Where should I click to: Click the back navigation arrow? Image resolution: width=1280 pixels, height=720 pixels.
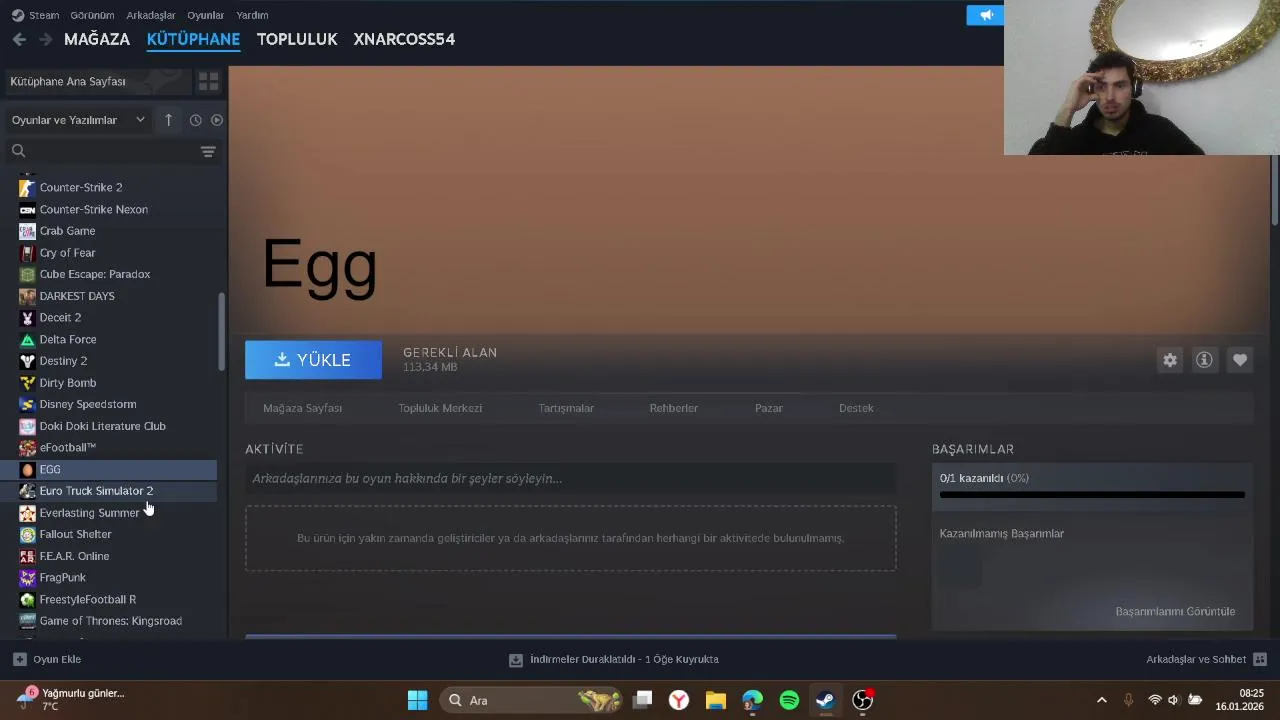(x=19, y=39)
